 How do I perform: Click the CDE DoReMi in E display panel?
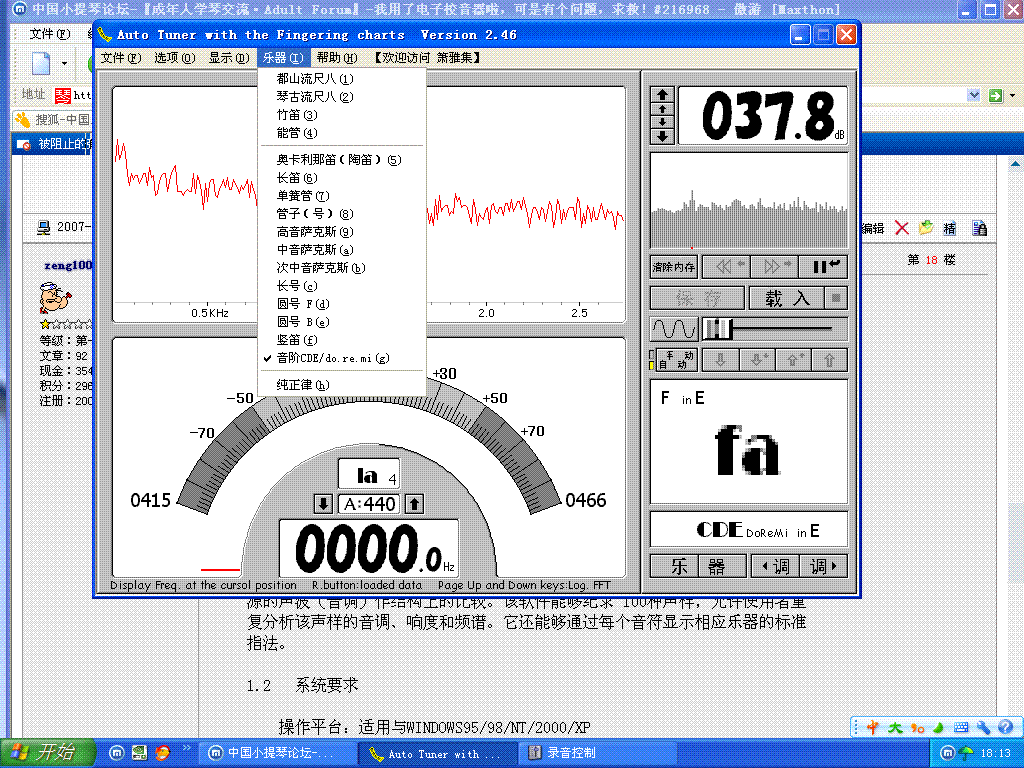[x=749, y=529]
